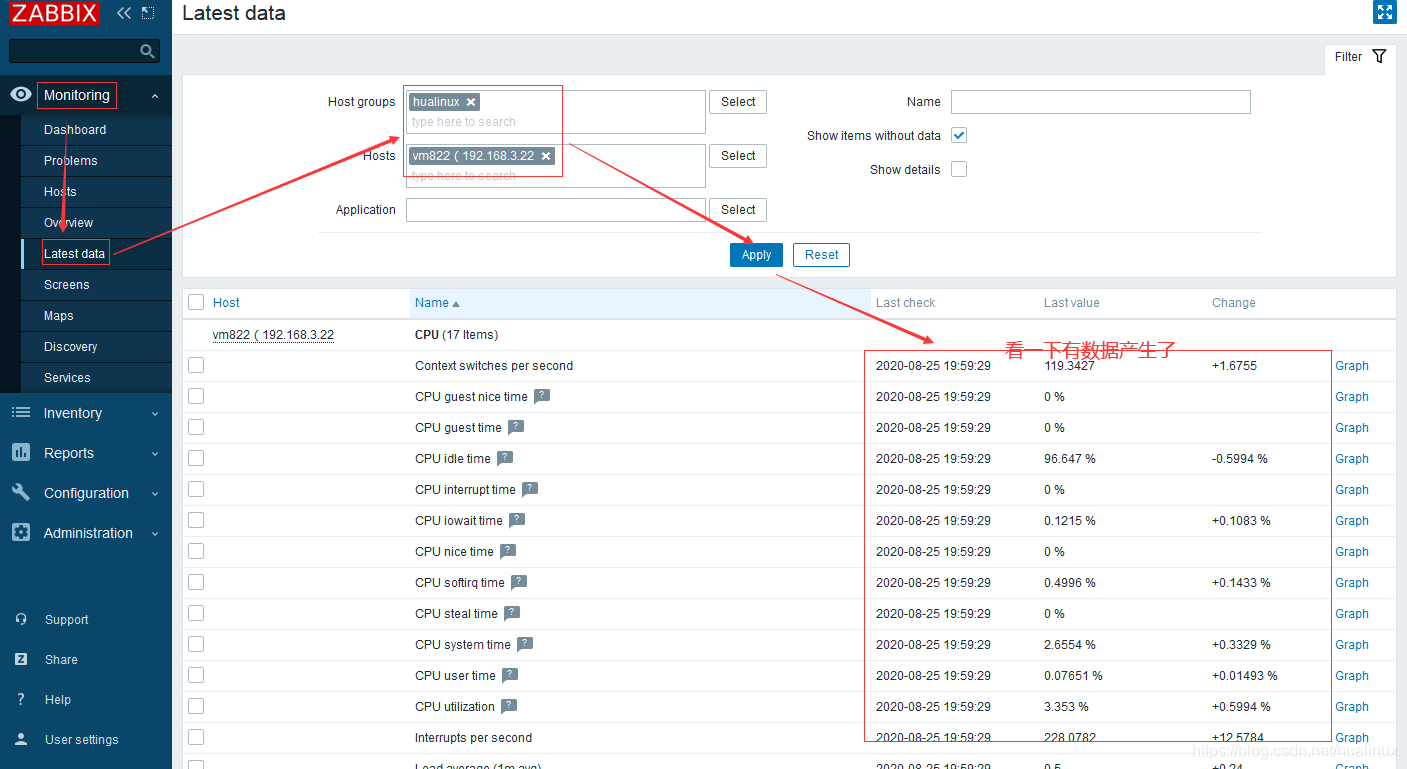Open the Administration icon in sidebar
Screen dimensions: 1407x769
20,533
